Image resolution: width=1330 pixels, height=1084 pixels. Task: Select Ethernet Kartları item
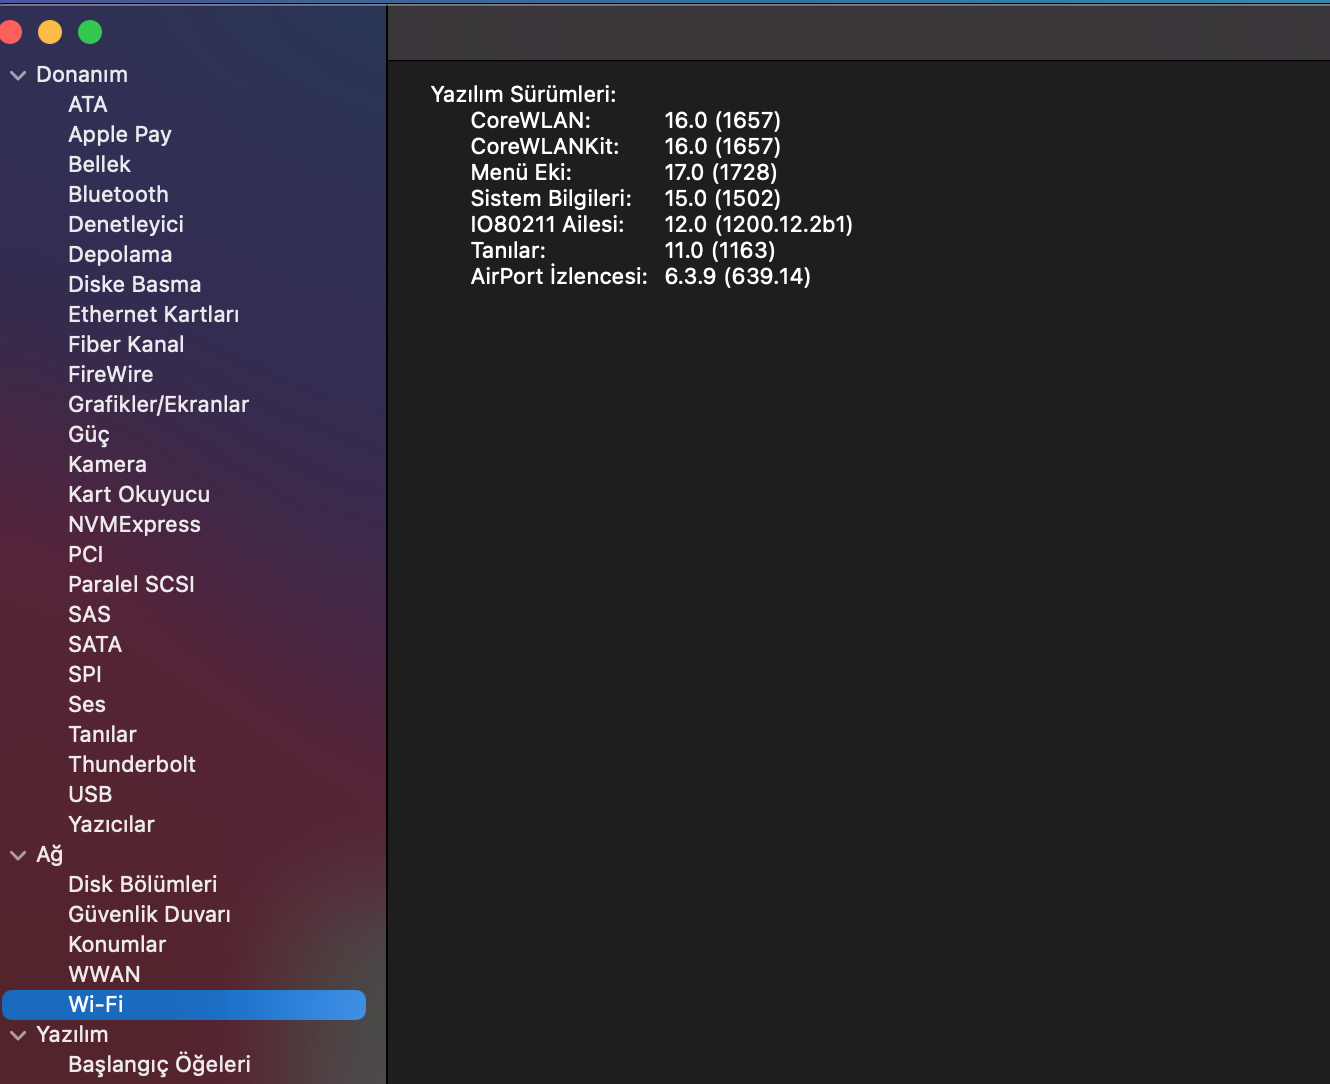[153, 314]
